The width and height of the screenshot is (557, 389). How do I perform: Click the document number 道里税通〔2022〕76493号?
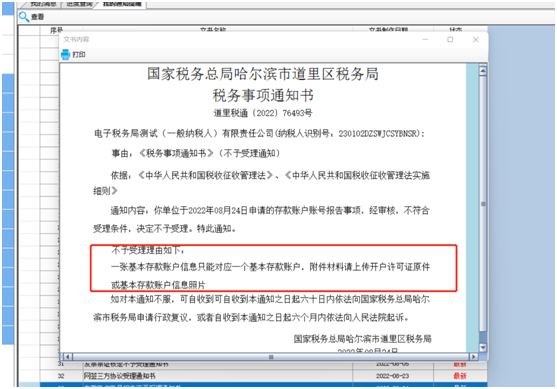pos(263,113)
